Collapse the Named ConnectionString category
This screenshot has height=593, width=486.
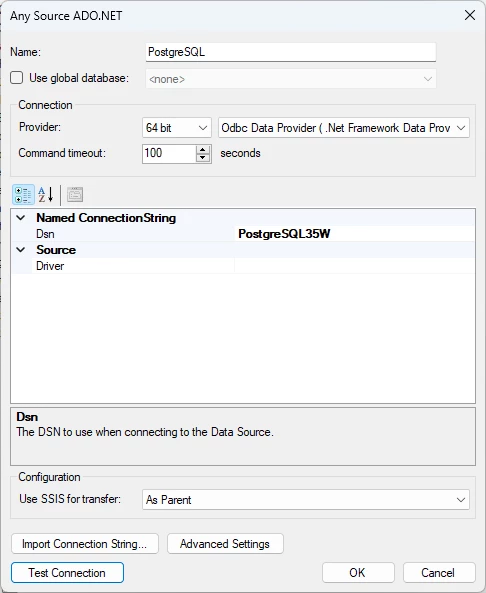(x=21, y=218)
